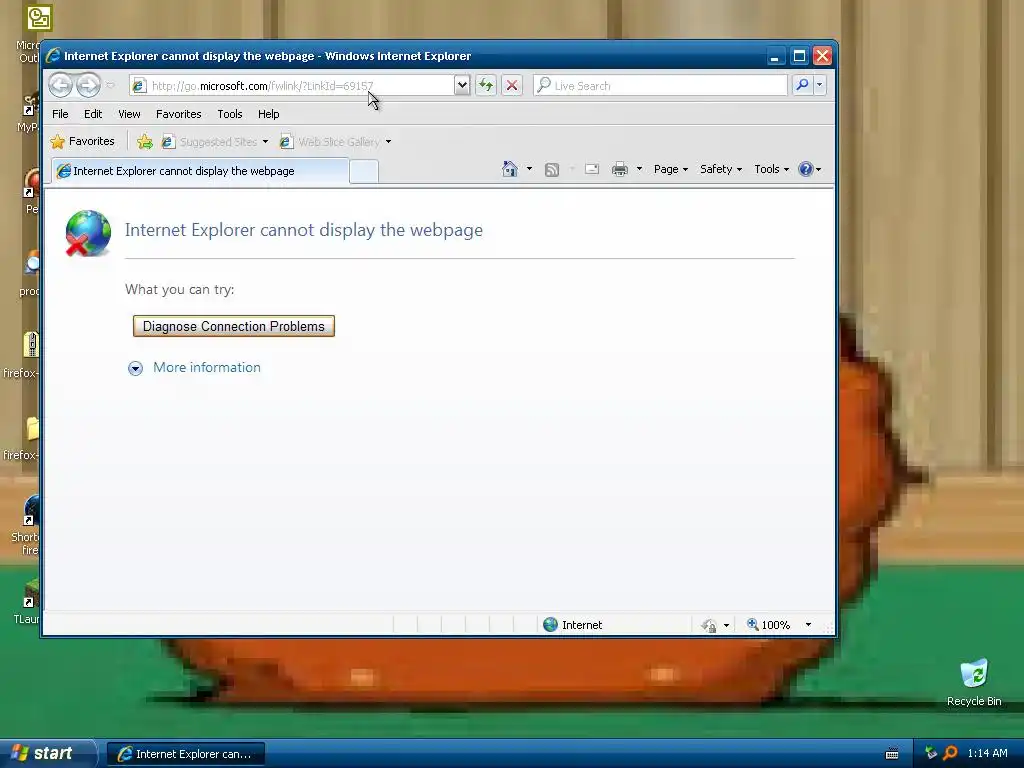Viewport: 1024px width, 768px height.
Task: Click the orange magnifier tray icon
Action: pos(950,753)
